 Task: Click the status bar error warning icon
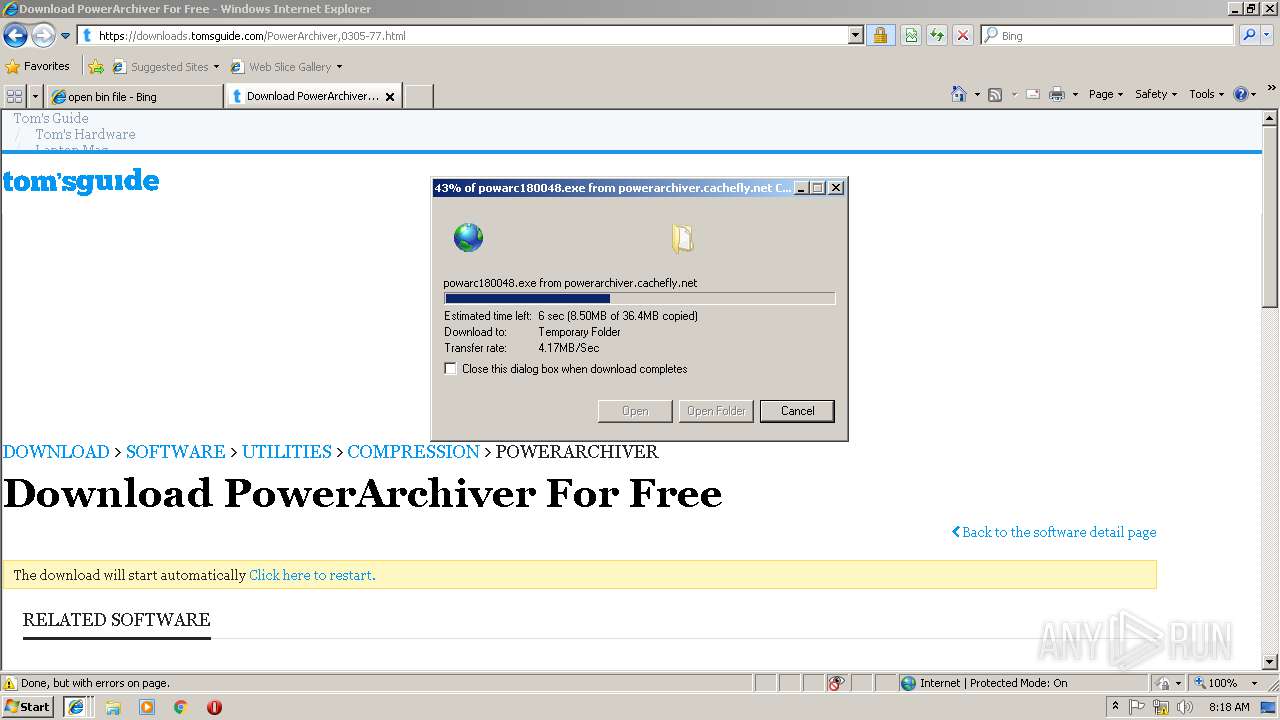click(x=10, y=683)
